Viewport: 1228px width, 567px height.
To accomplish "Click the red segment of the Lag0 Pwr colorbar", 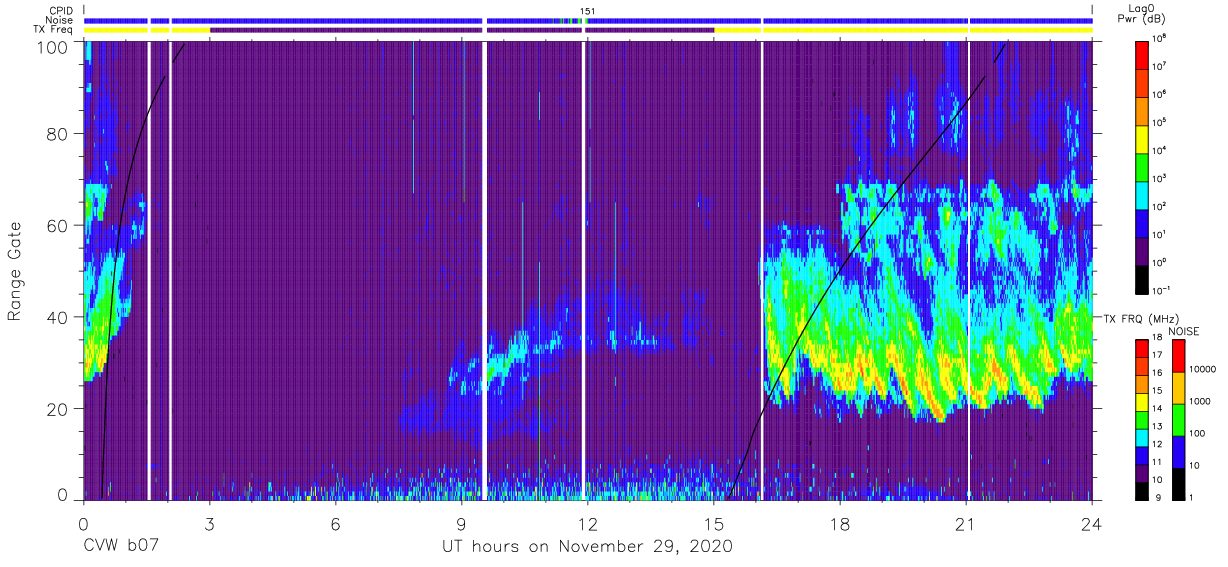I will (x=1142, y=53).
